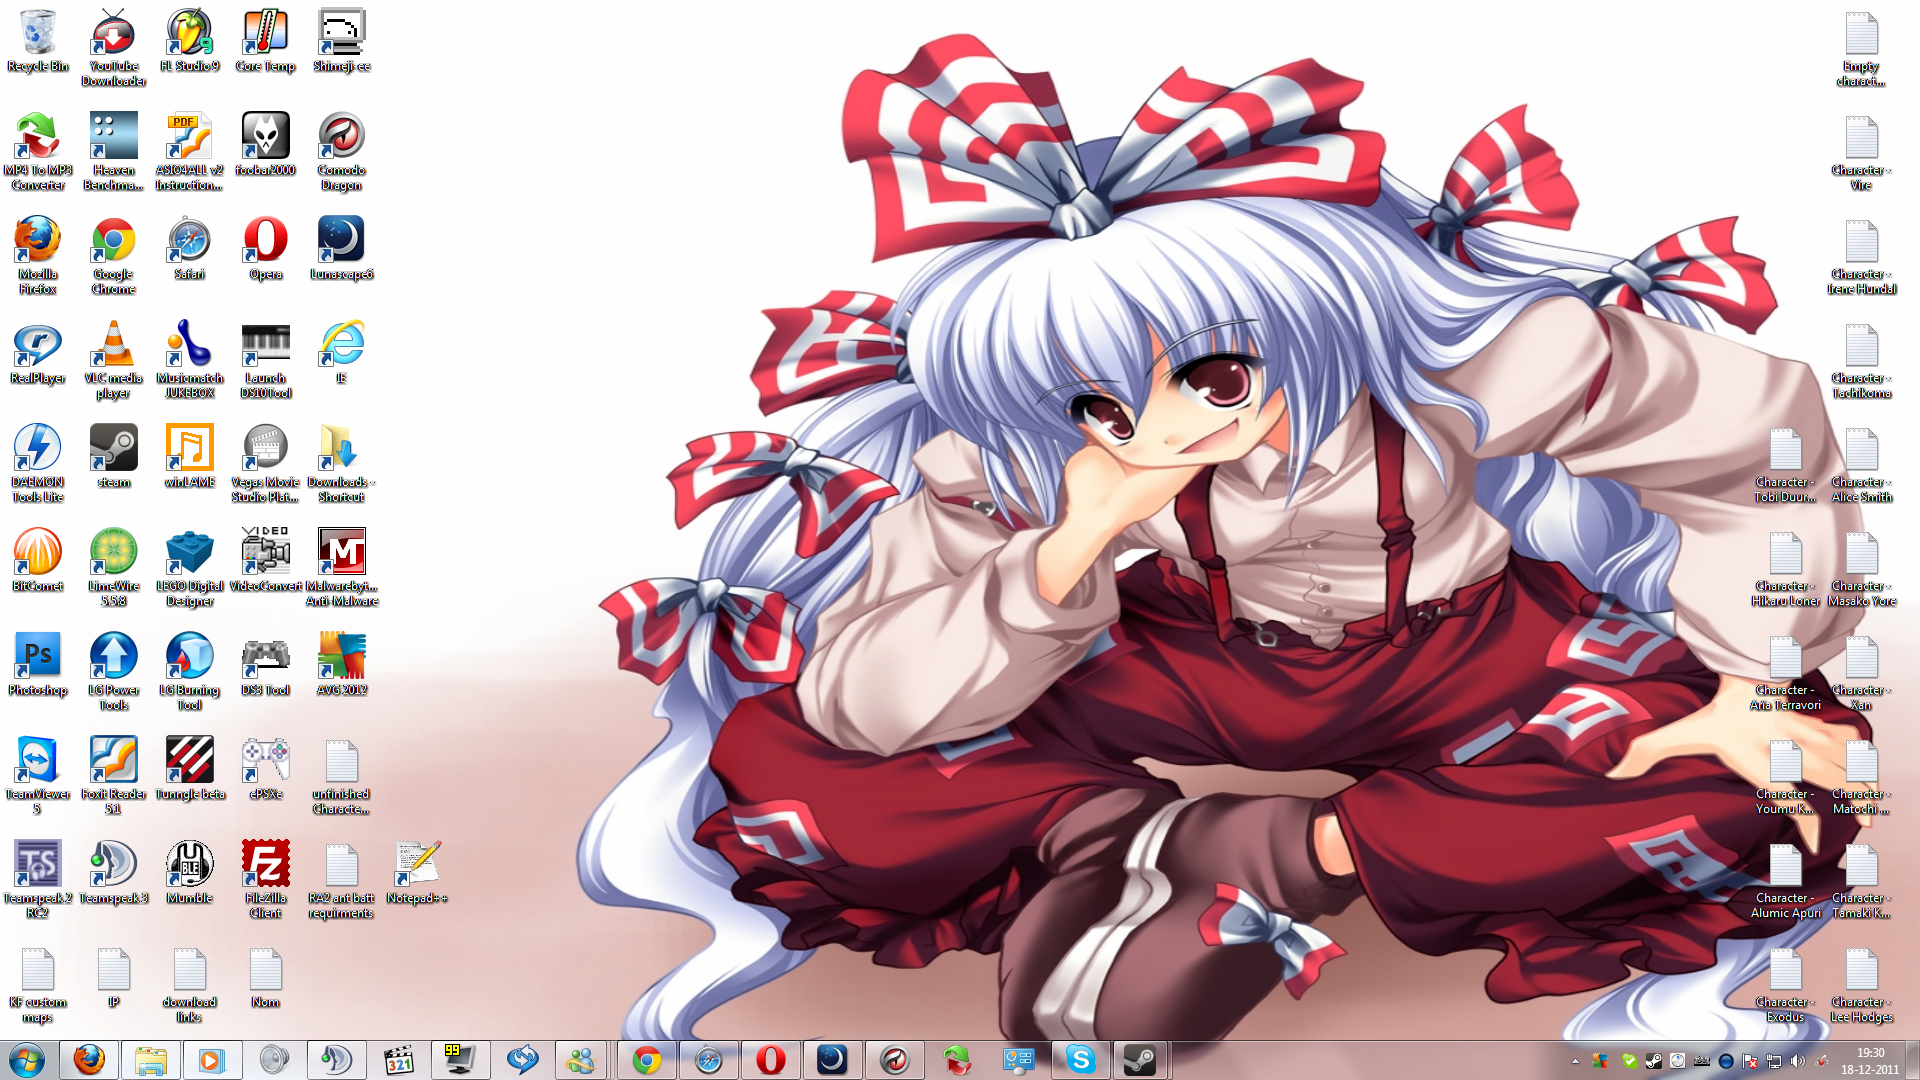This screenshot has height=1080, width=1920.
Task: Open the Musicmatch JUKEBOX shortcut
Action: click(x=190, y=360)
